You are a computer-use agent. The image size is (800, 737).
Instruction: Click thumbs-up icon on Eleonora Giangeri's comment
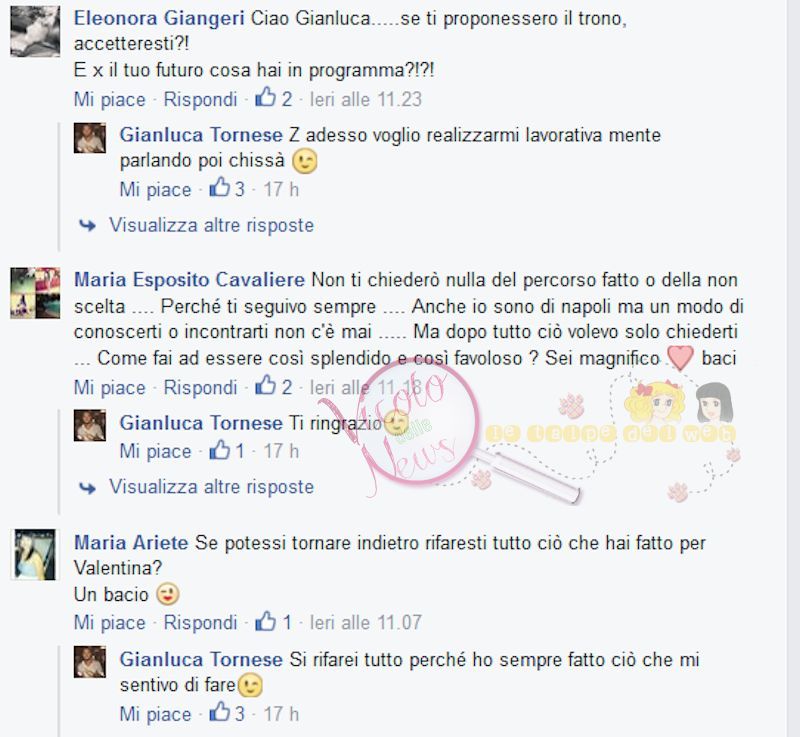tap(265, 97)
